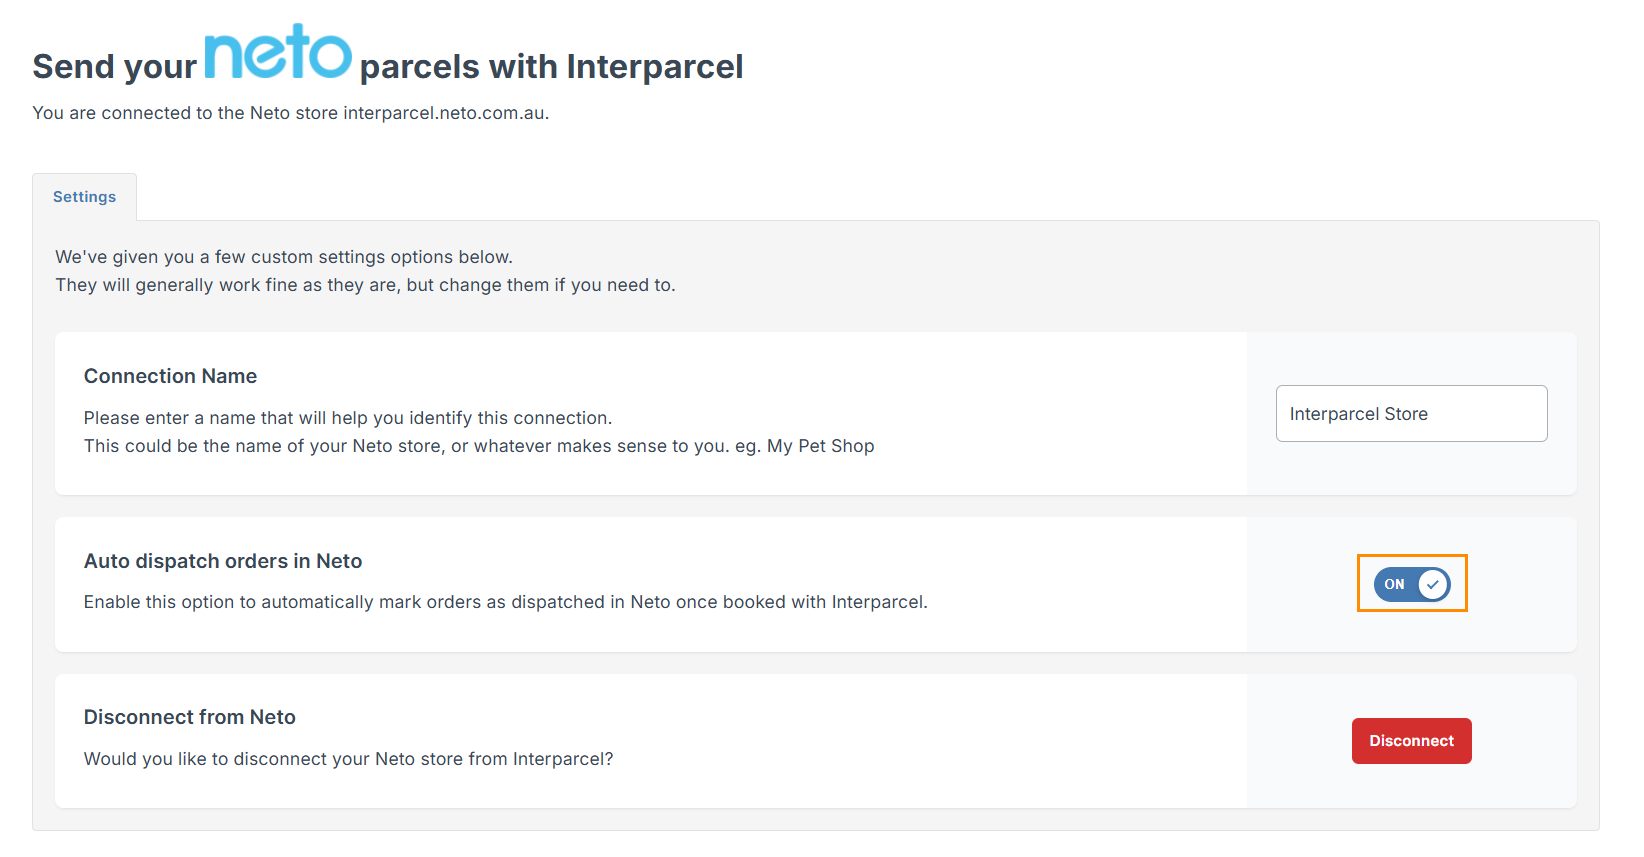This screenshot has height=857, width=1644.
Task: Click the 'parcels with Interparcel' title text
Action: (551, 67)
